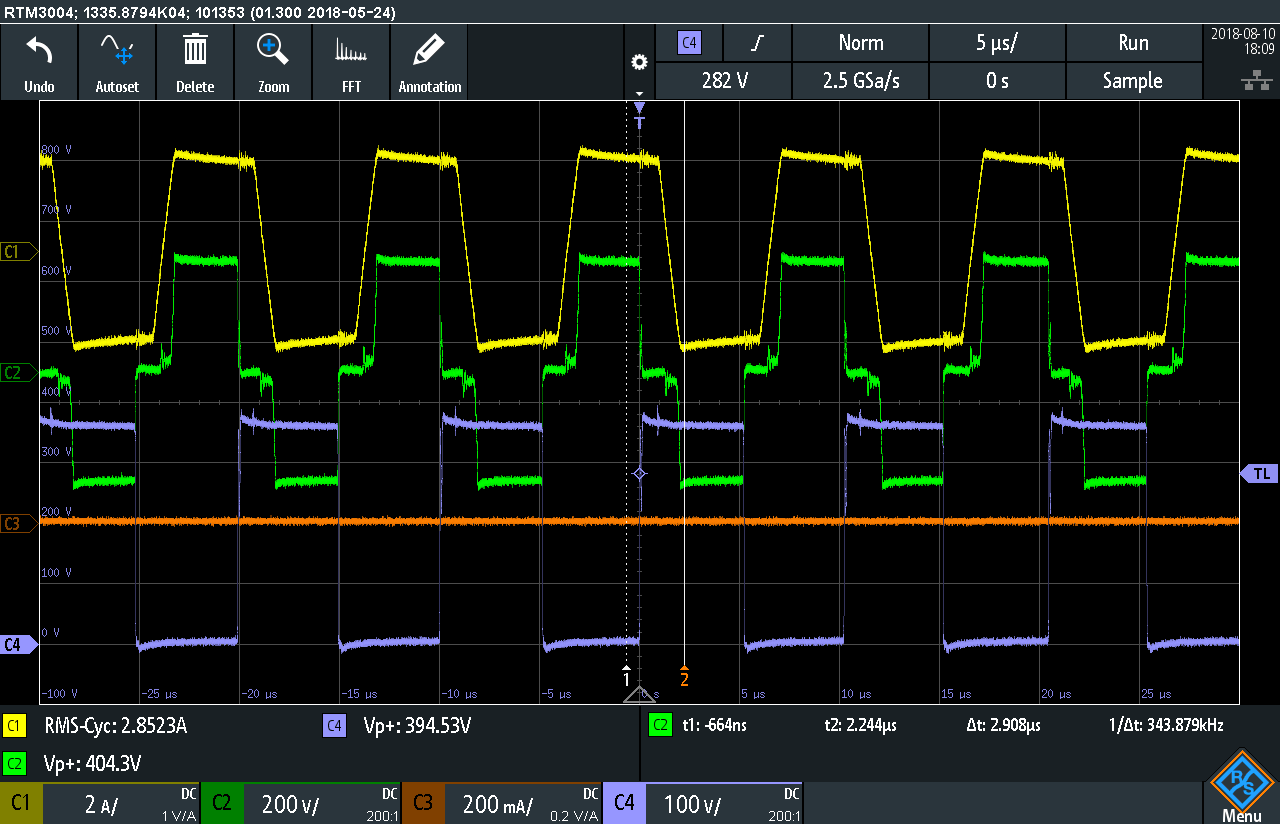This screenshot has width=1280, height=824.
Task: Click the TL trigger level marker
Action: [1260, 473]
